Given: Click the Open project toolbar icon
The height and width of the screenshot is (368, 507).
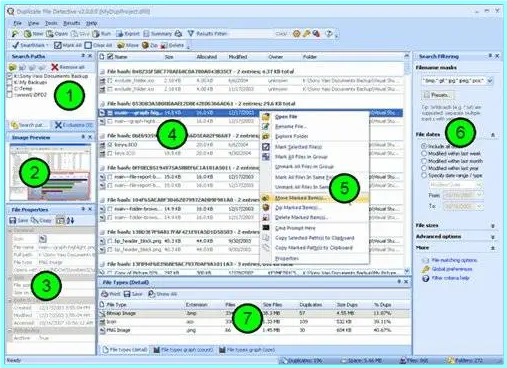Looking at the screenshot, I should 57,34.
